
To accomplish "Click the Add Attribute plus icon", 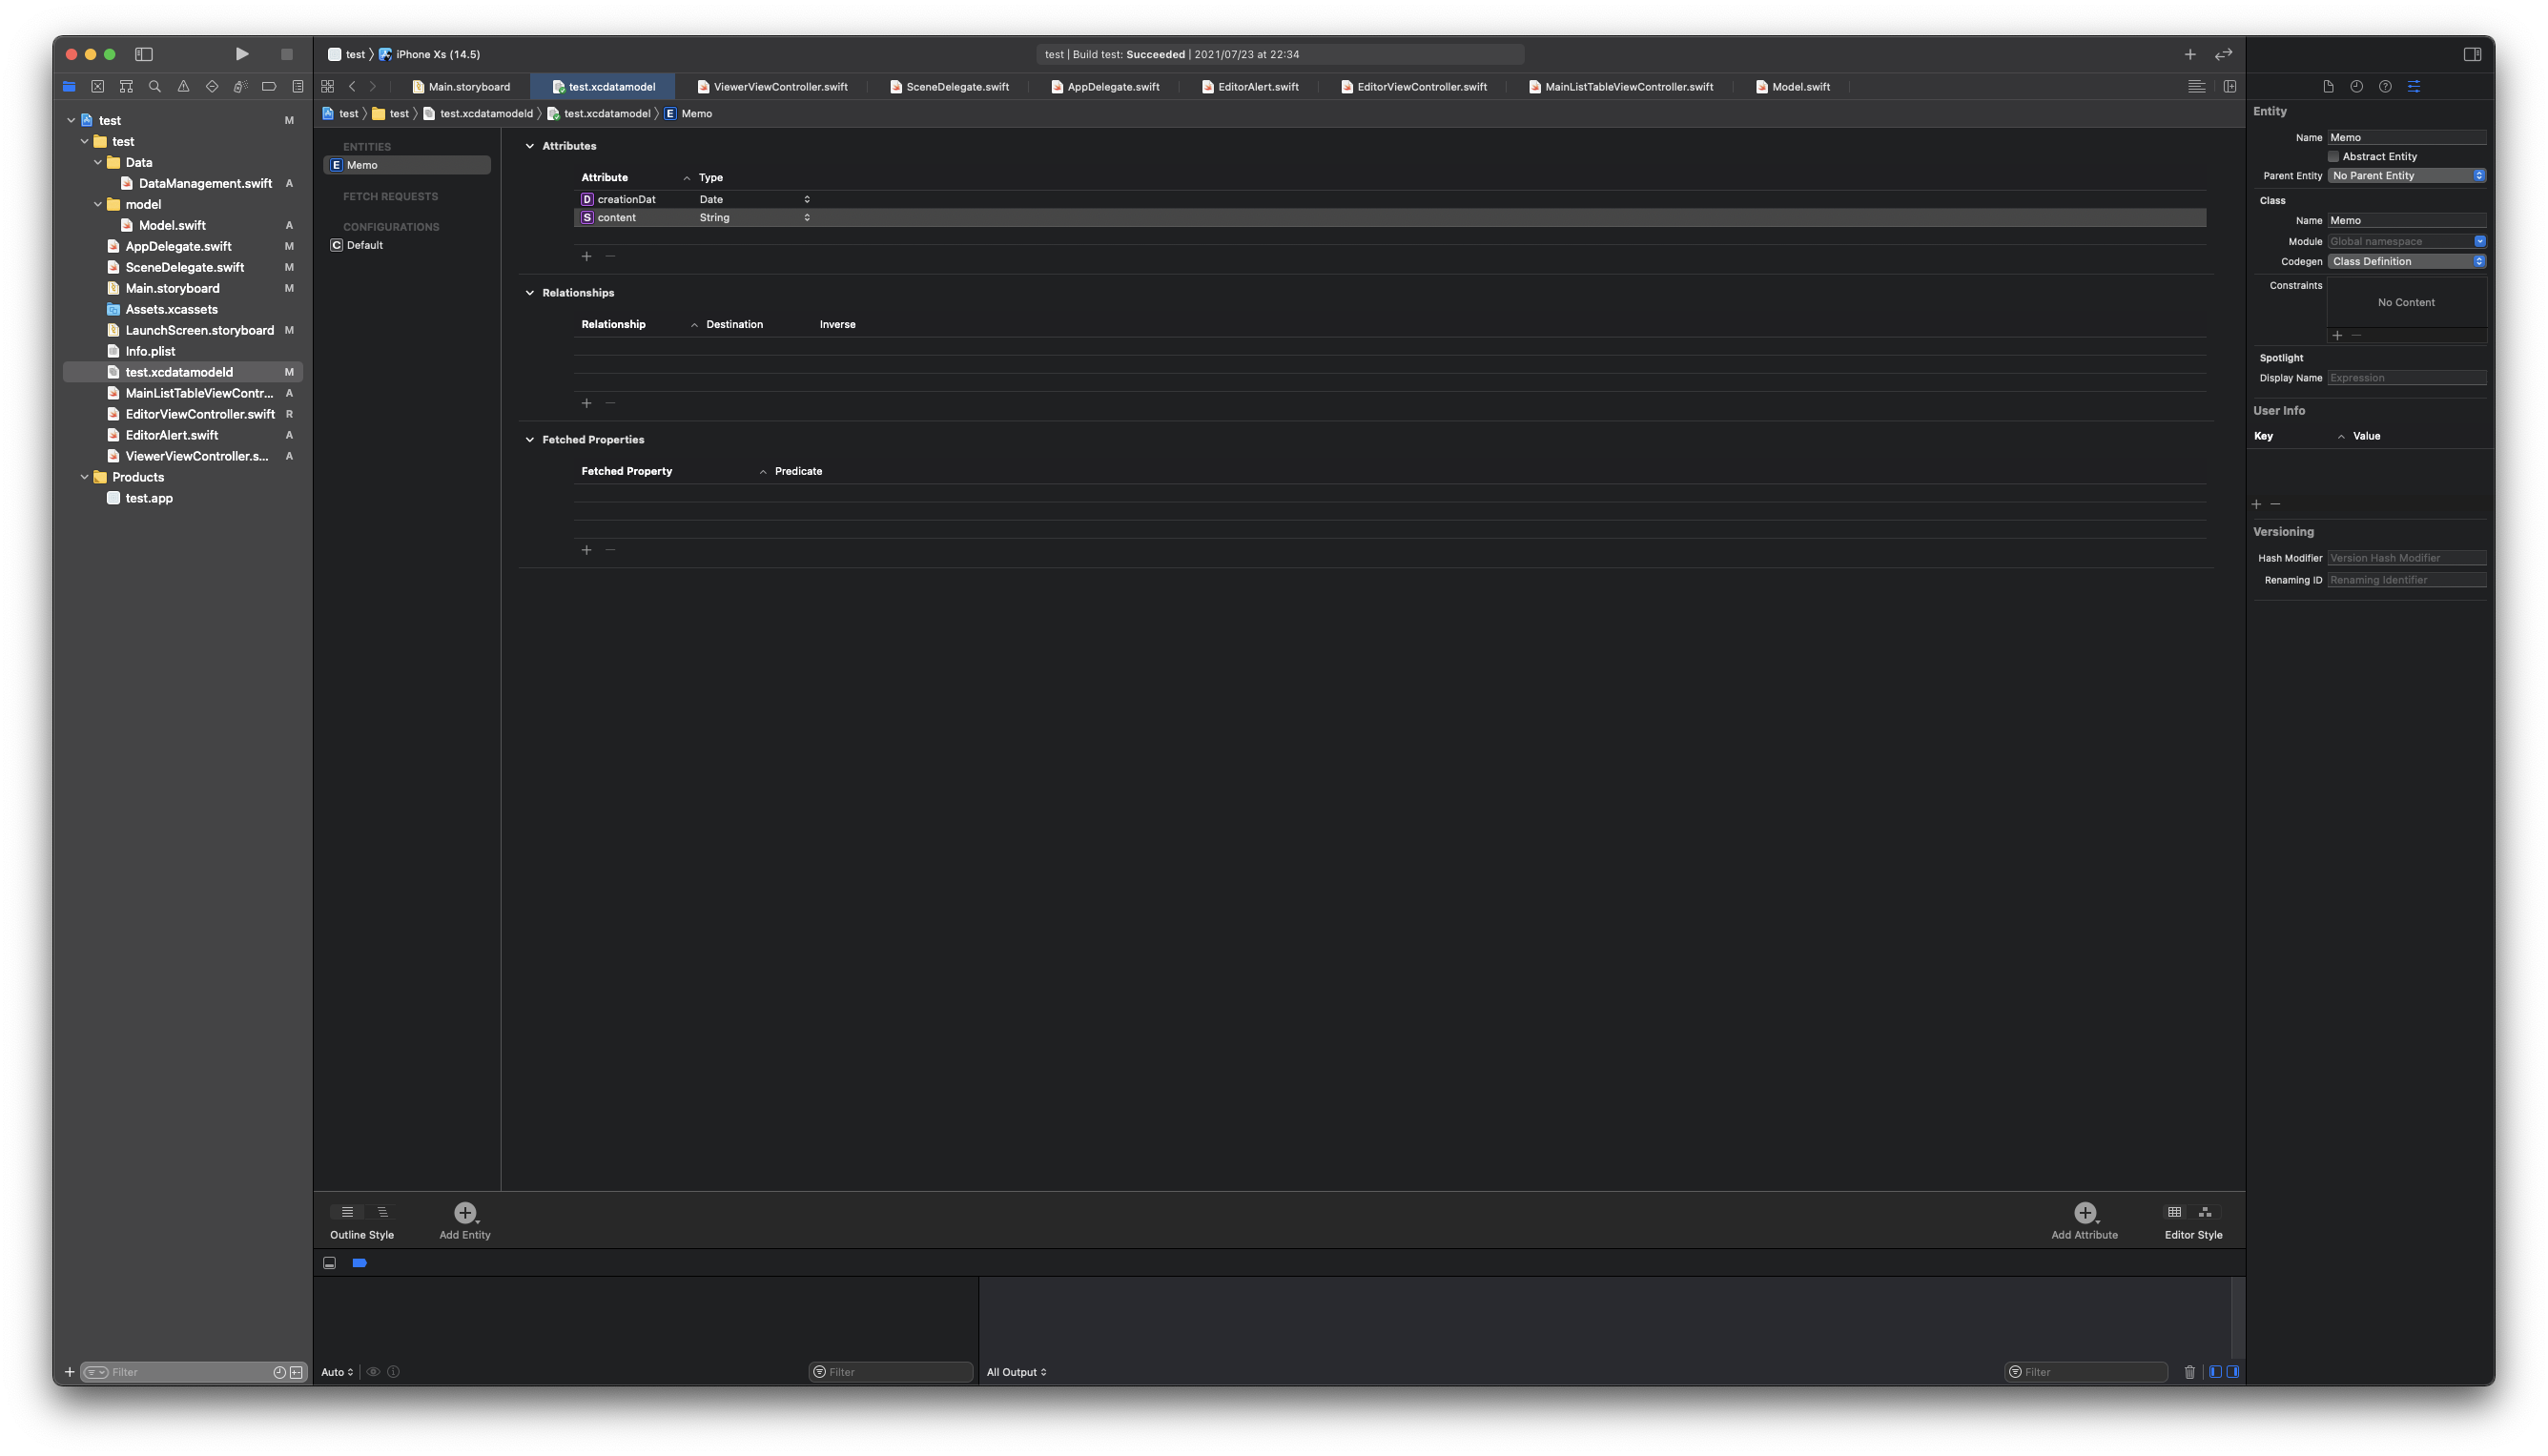I will pyautogui.click(x=2084, y=1212).
